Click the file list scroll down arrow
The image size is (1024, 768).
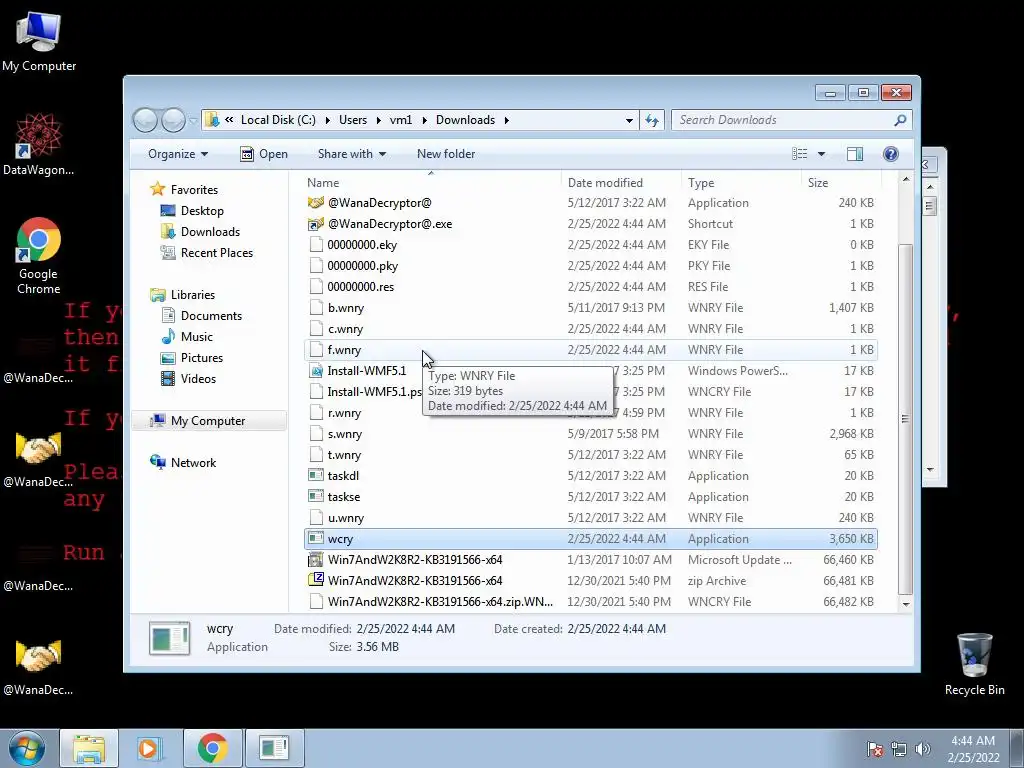906,604
